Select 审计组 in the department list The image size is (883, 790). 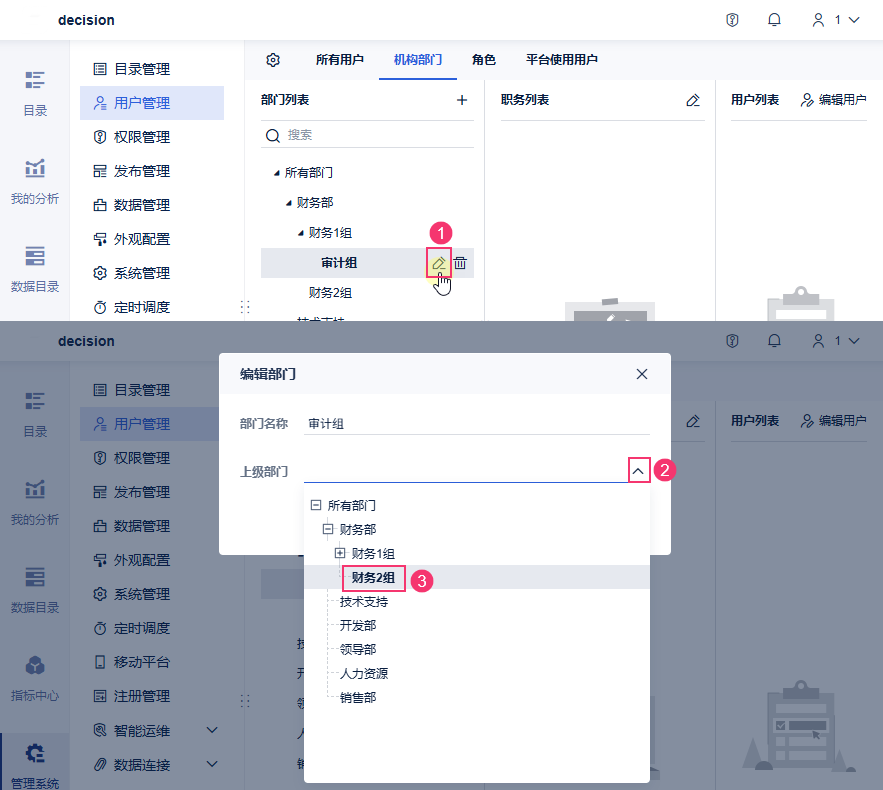339,263
